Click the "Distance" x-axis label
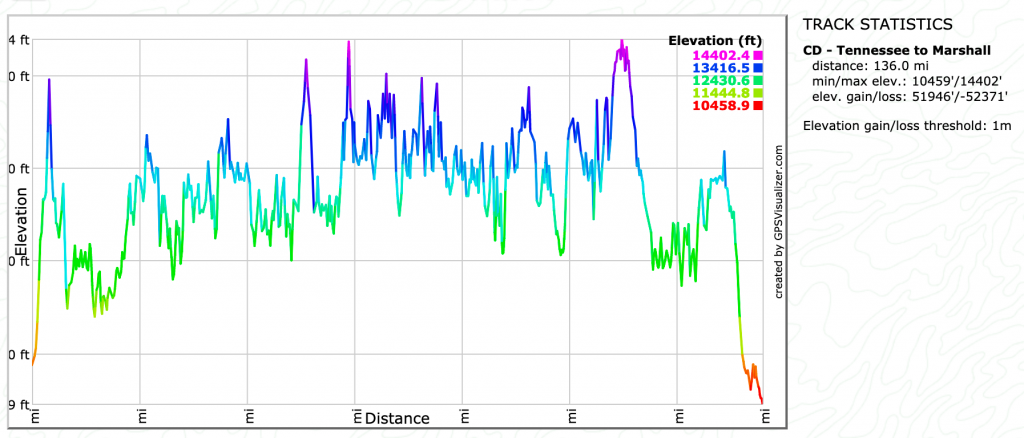Image resolution: width=1024 pixels, height=438 pixels. pyautogui.click(x=396, y=418)
